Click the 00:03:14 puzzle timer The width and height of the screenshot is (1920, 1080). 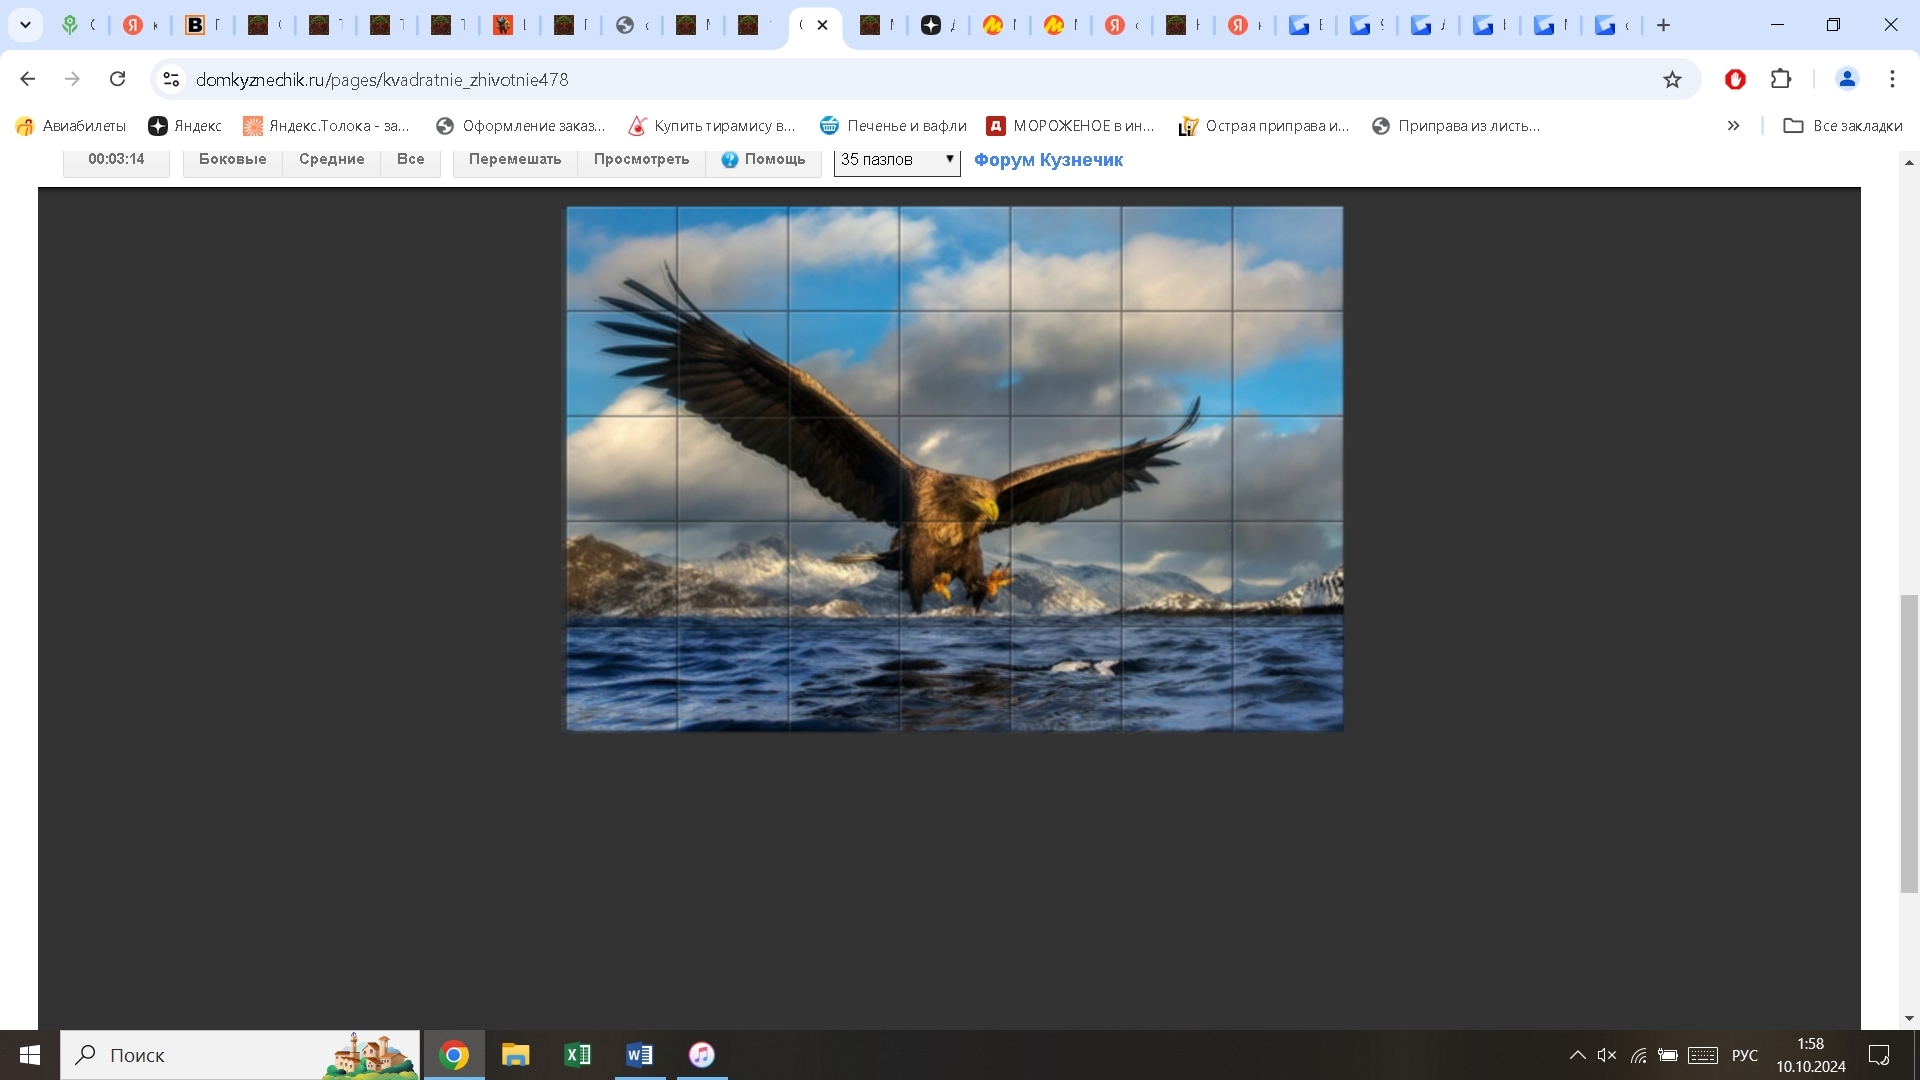pyautogui.click(x=116, y=160)
